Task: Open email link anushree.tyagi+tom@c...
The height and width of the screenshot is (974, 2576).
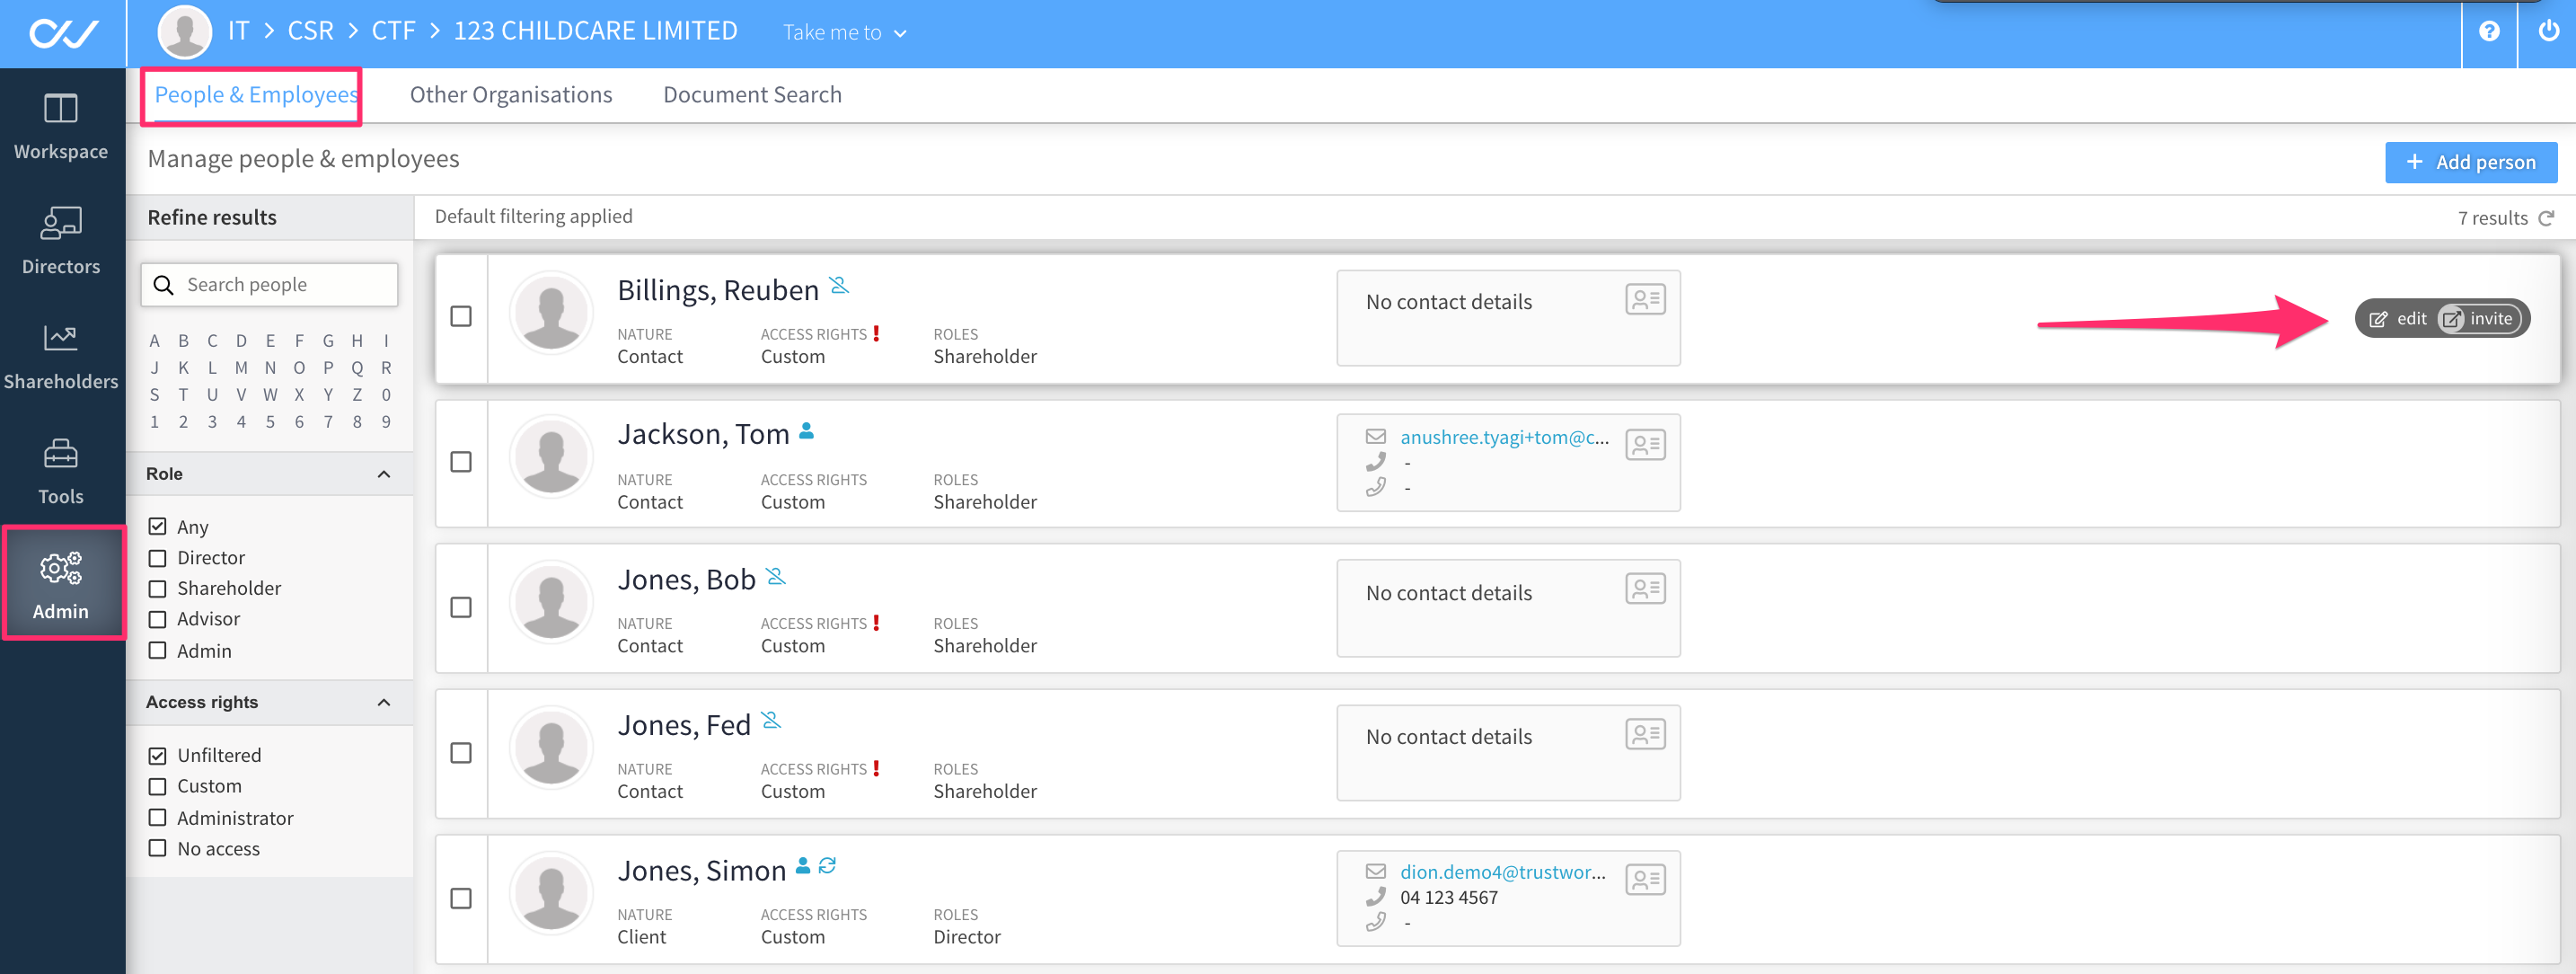Action: click(x=1504, y=437)
